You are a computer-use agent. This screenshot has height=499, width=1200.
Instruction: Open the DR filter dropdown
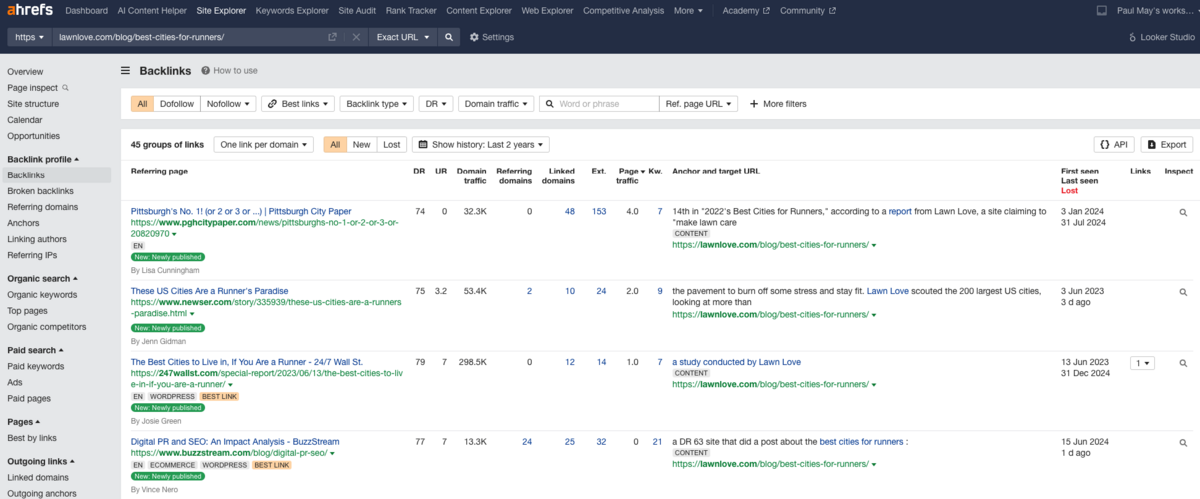pyautogui.click(x=435, y=104)
